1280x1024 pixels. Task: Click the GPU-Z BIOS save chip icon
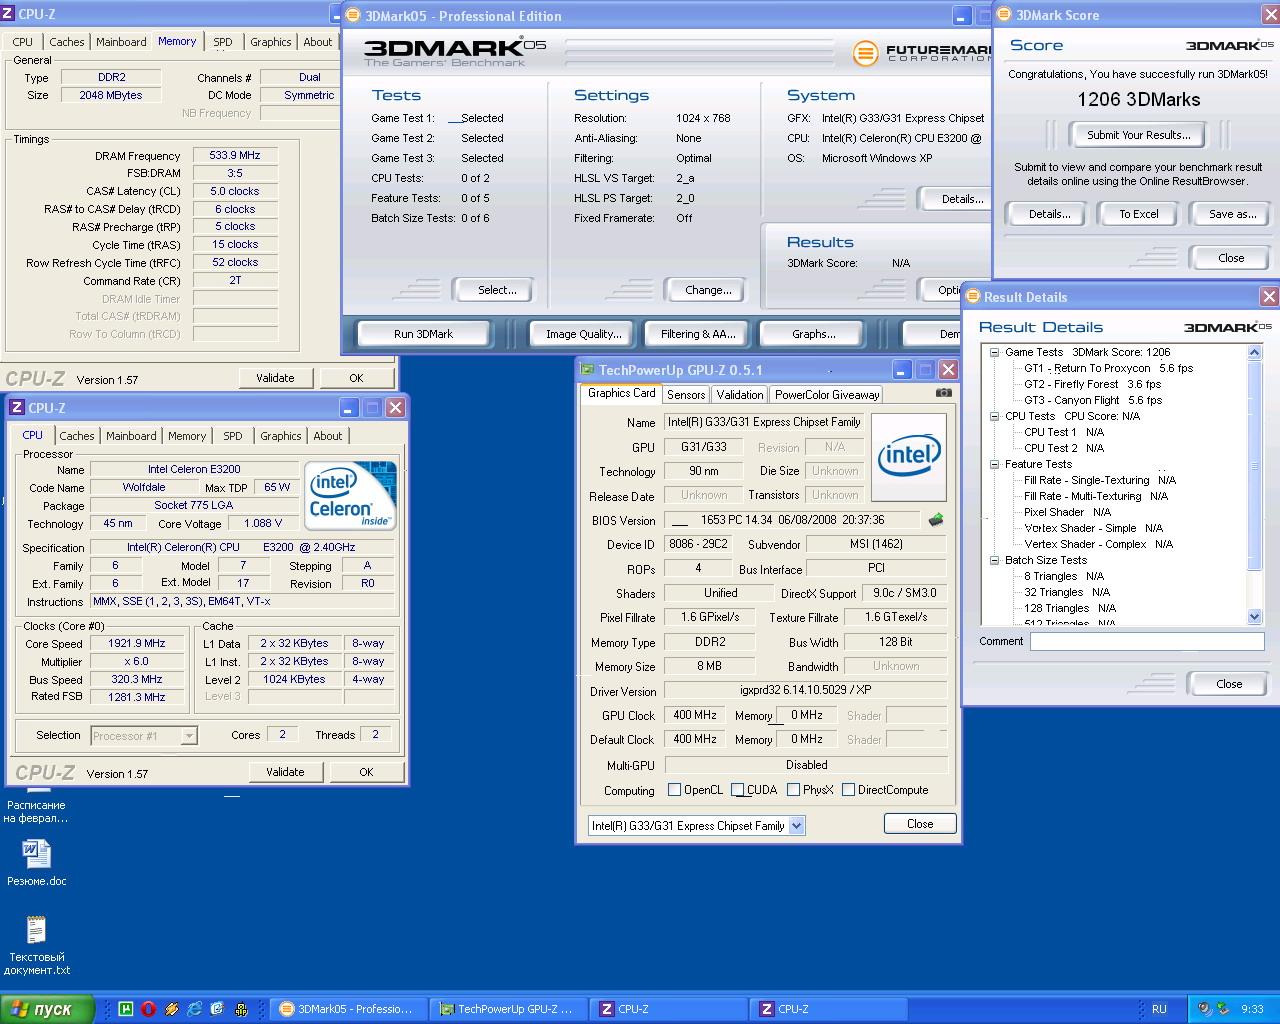[936, 520]
